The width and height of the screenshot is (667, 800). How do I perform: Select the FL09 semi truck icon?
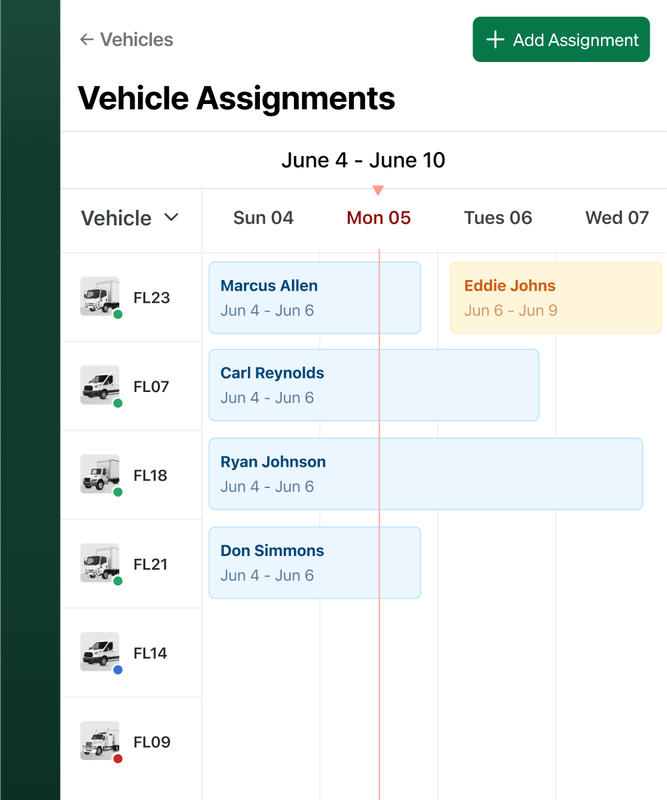100,740
